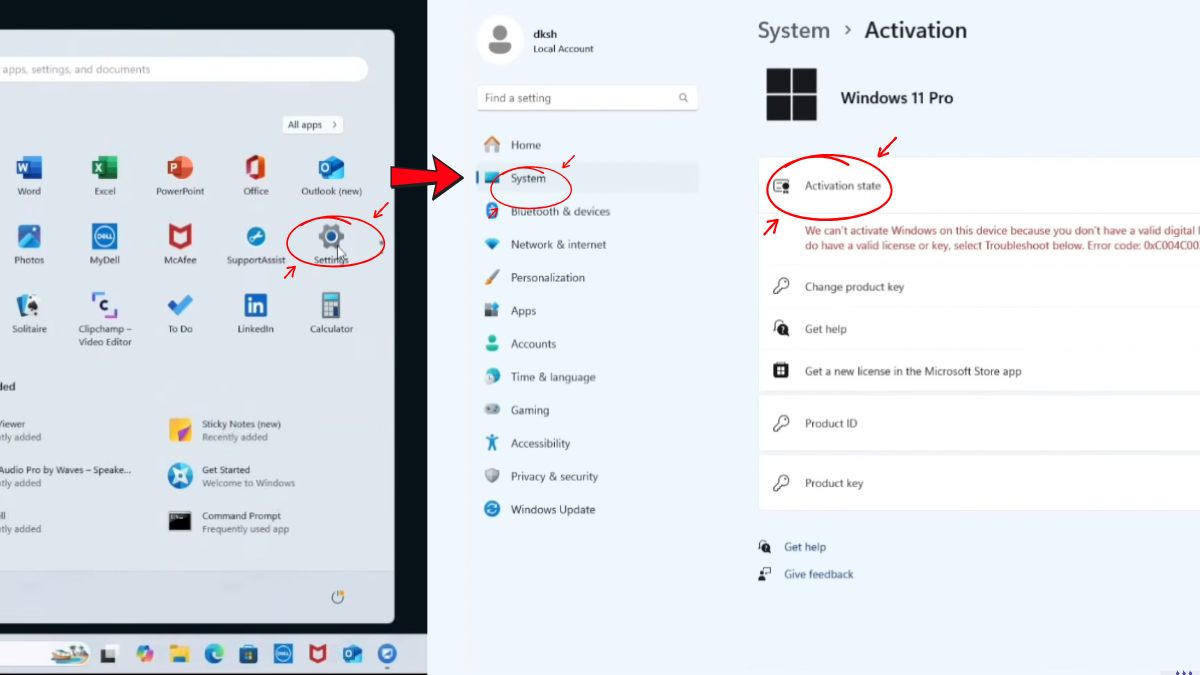
Task: Open File Explorer on the taskbar
Action: click(x=179, y=654)
